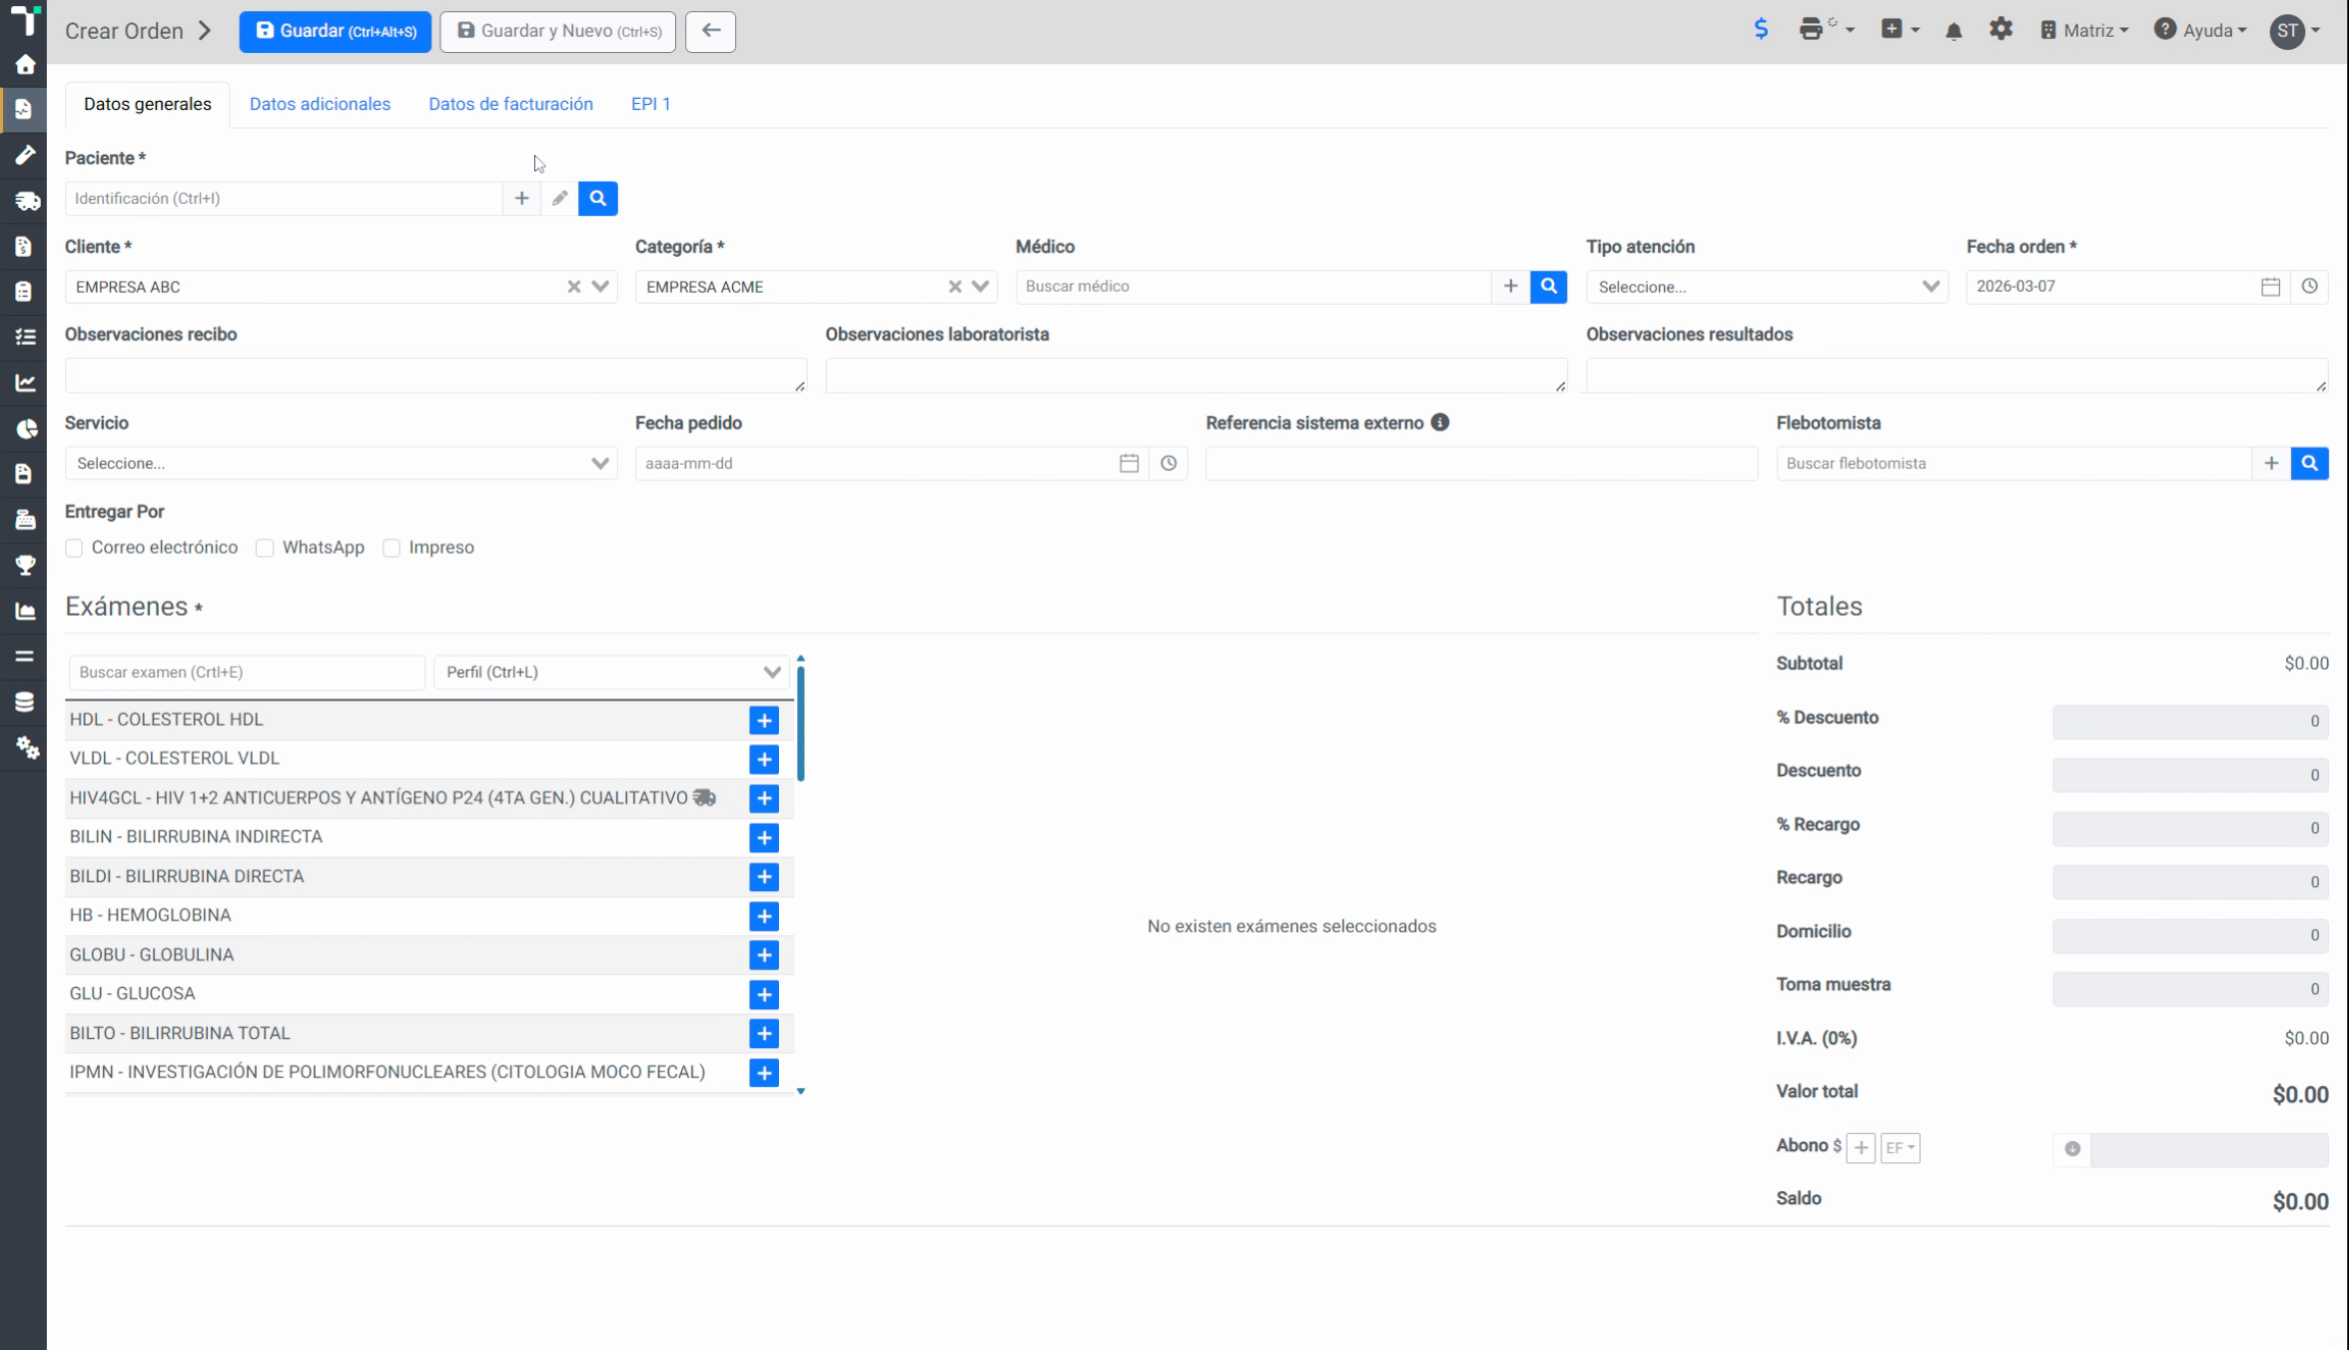Click the patient search magnifier icon
2349x1350 pixels.
[x=597, y=198]
